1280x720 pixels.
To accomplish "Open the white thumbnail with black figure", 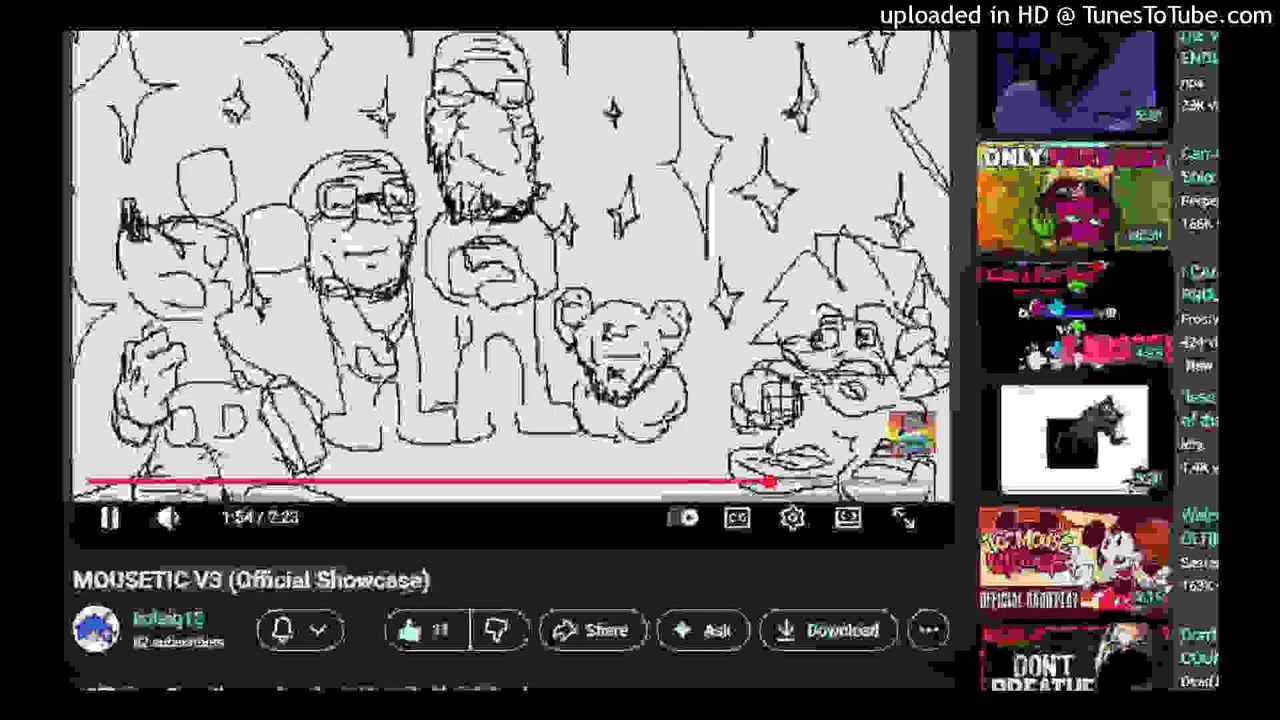I will click(1074, 439).
